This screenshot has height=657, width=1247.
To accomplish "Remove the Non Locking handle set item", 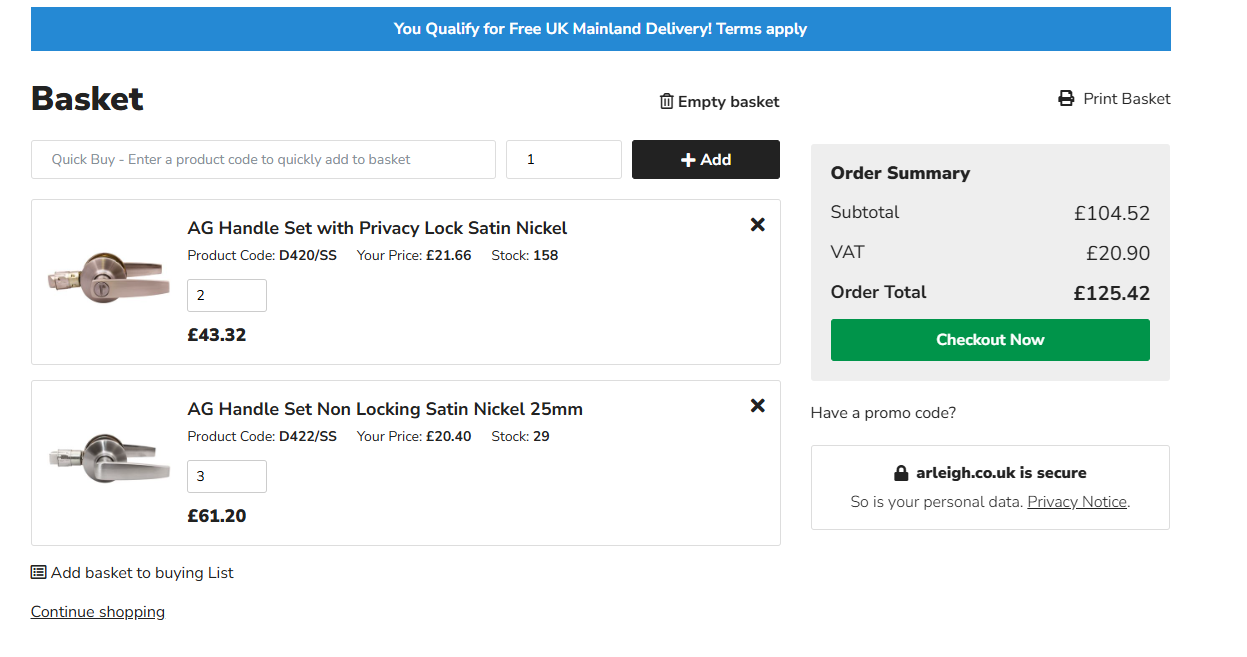I will coord(757,406).
